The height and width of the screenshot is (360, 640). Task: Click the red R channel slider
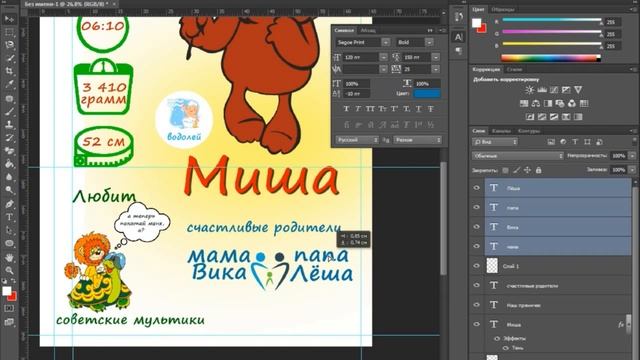pos(551,20)
